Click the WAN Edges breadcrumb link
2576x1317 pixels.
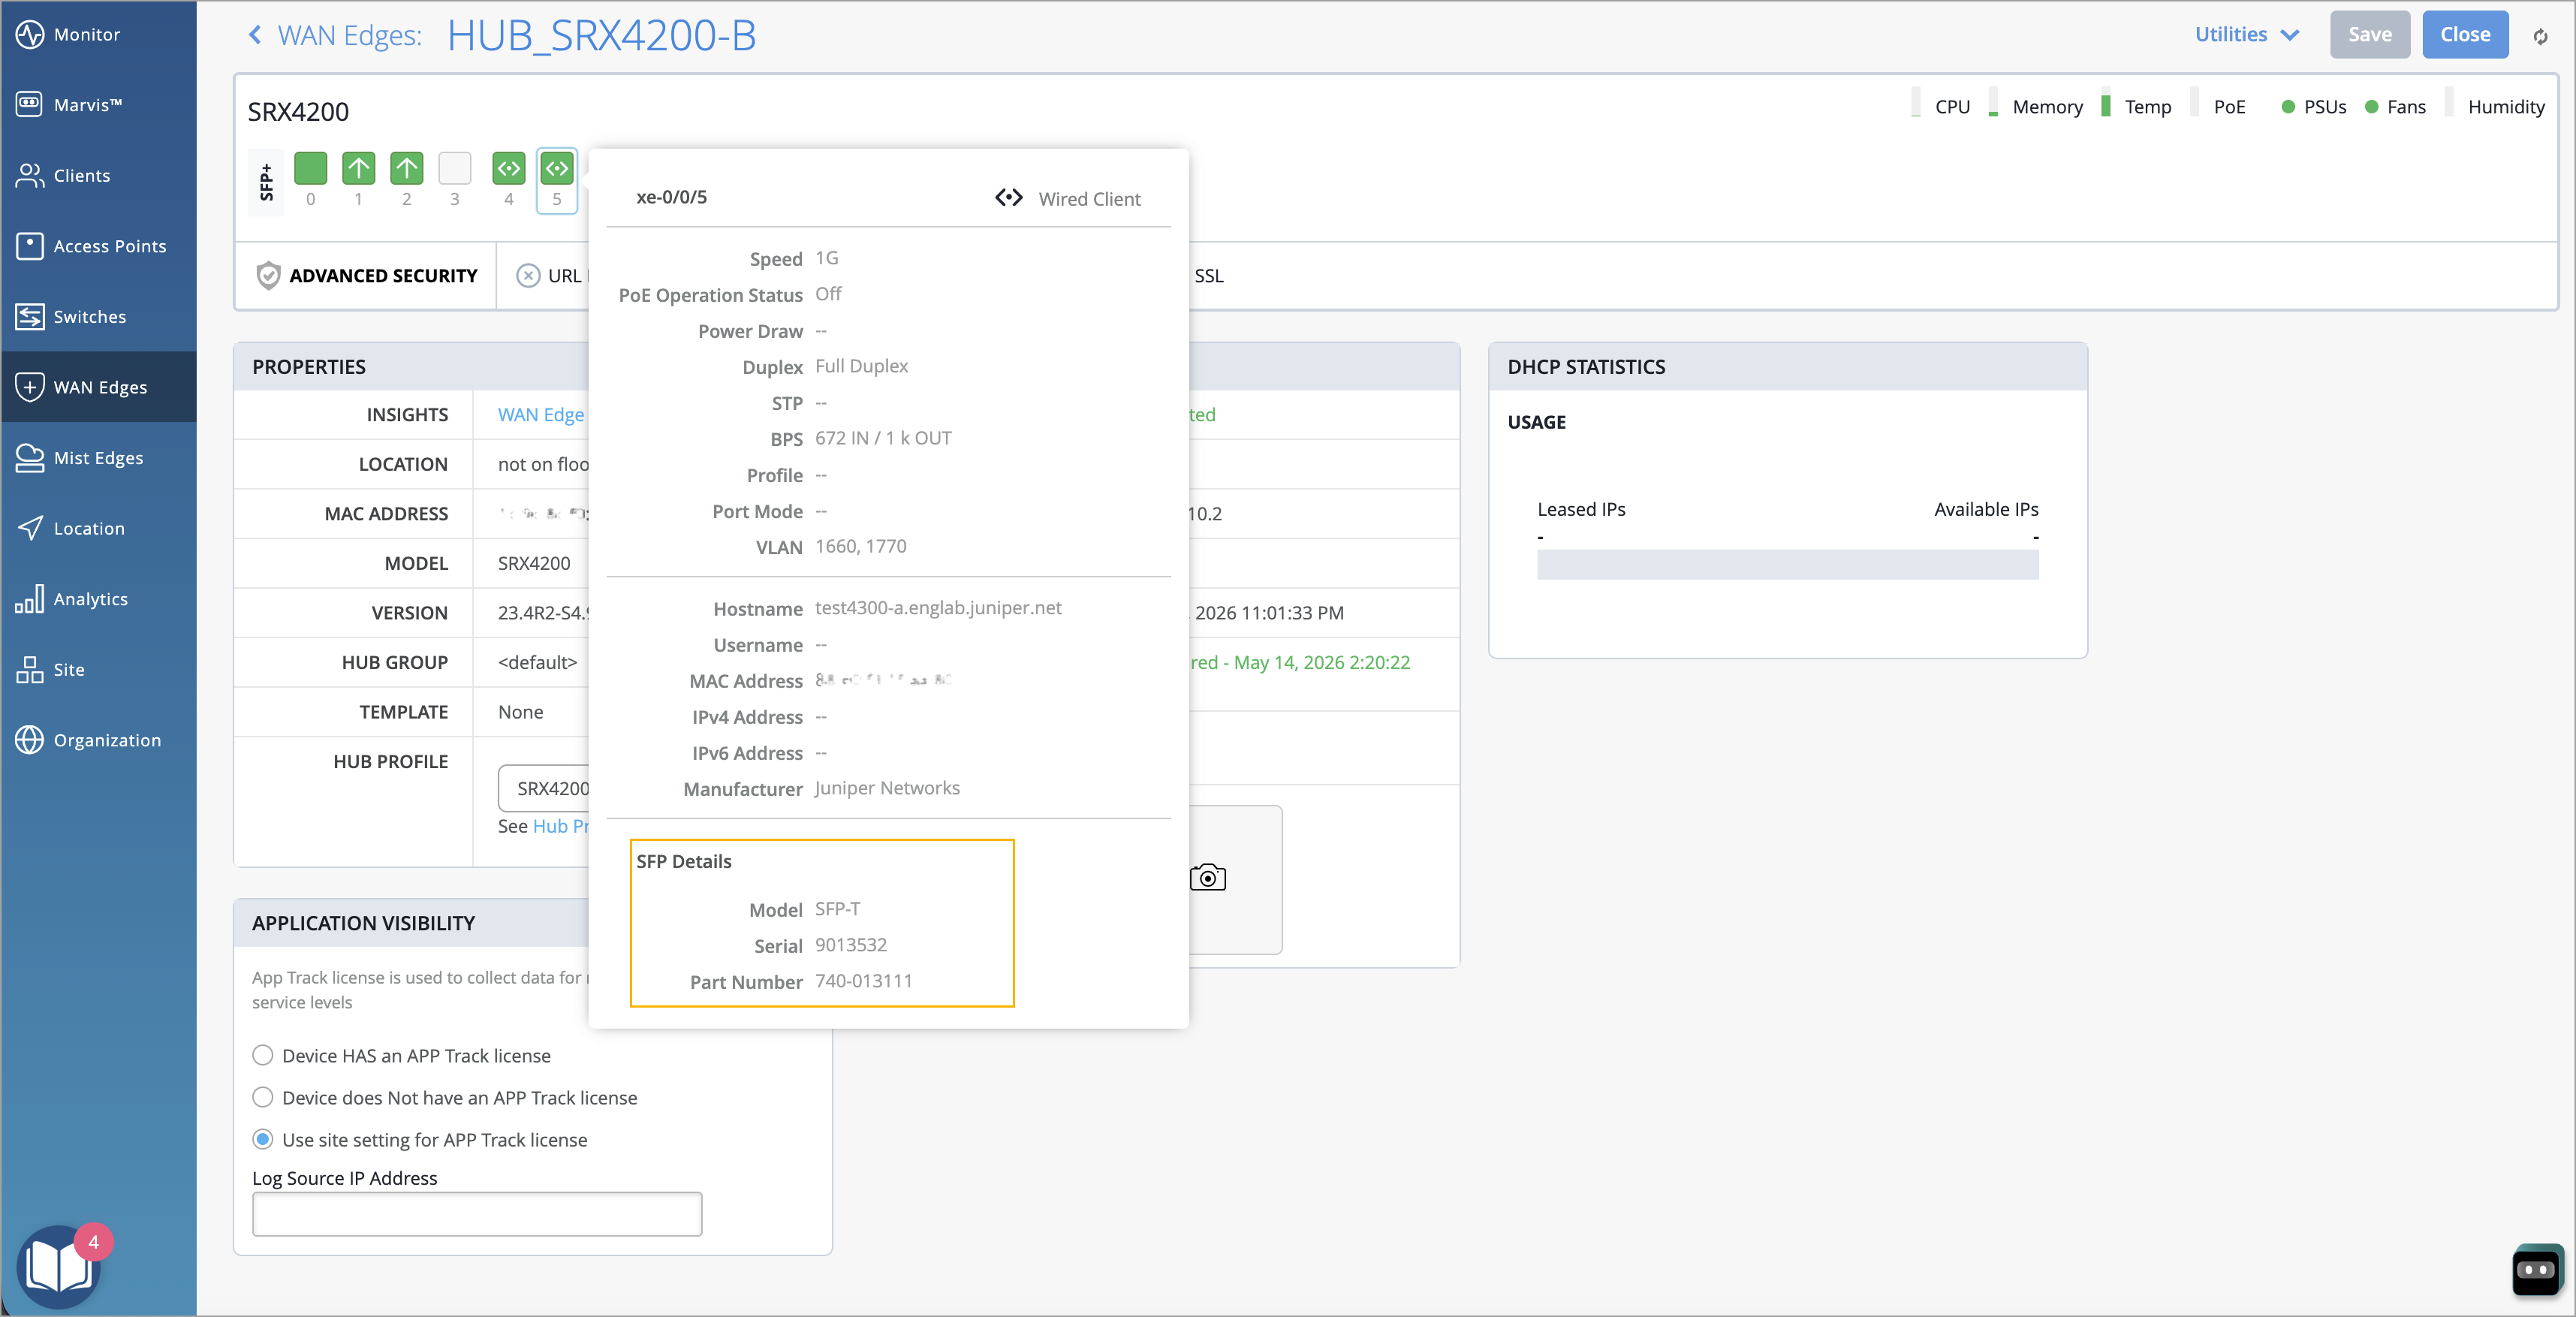[349, 35]
